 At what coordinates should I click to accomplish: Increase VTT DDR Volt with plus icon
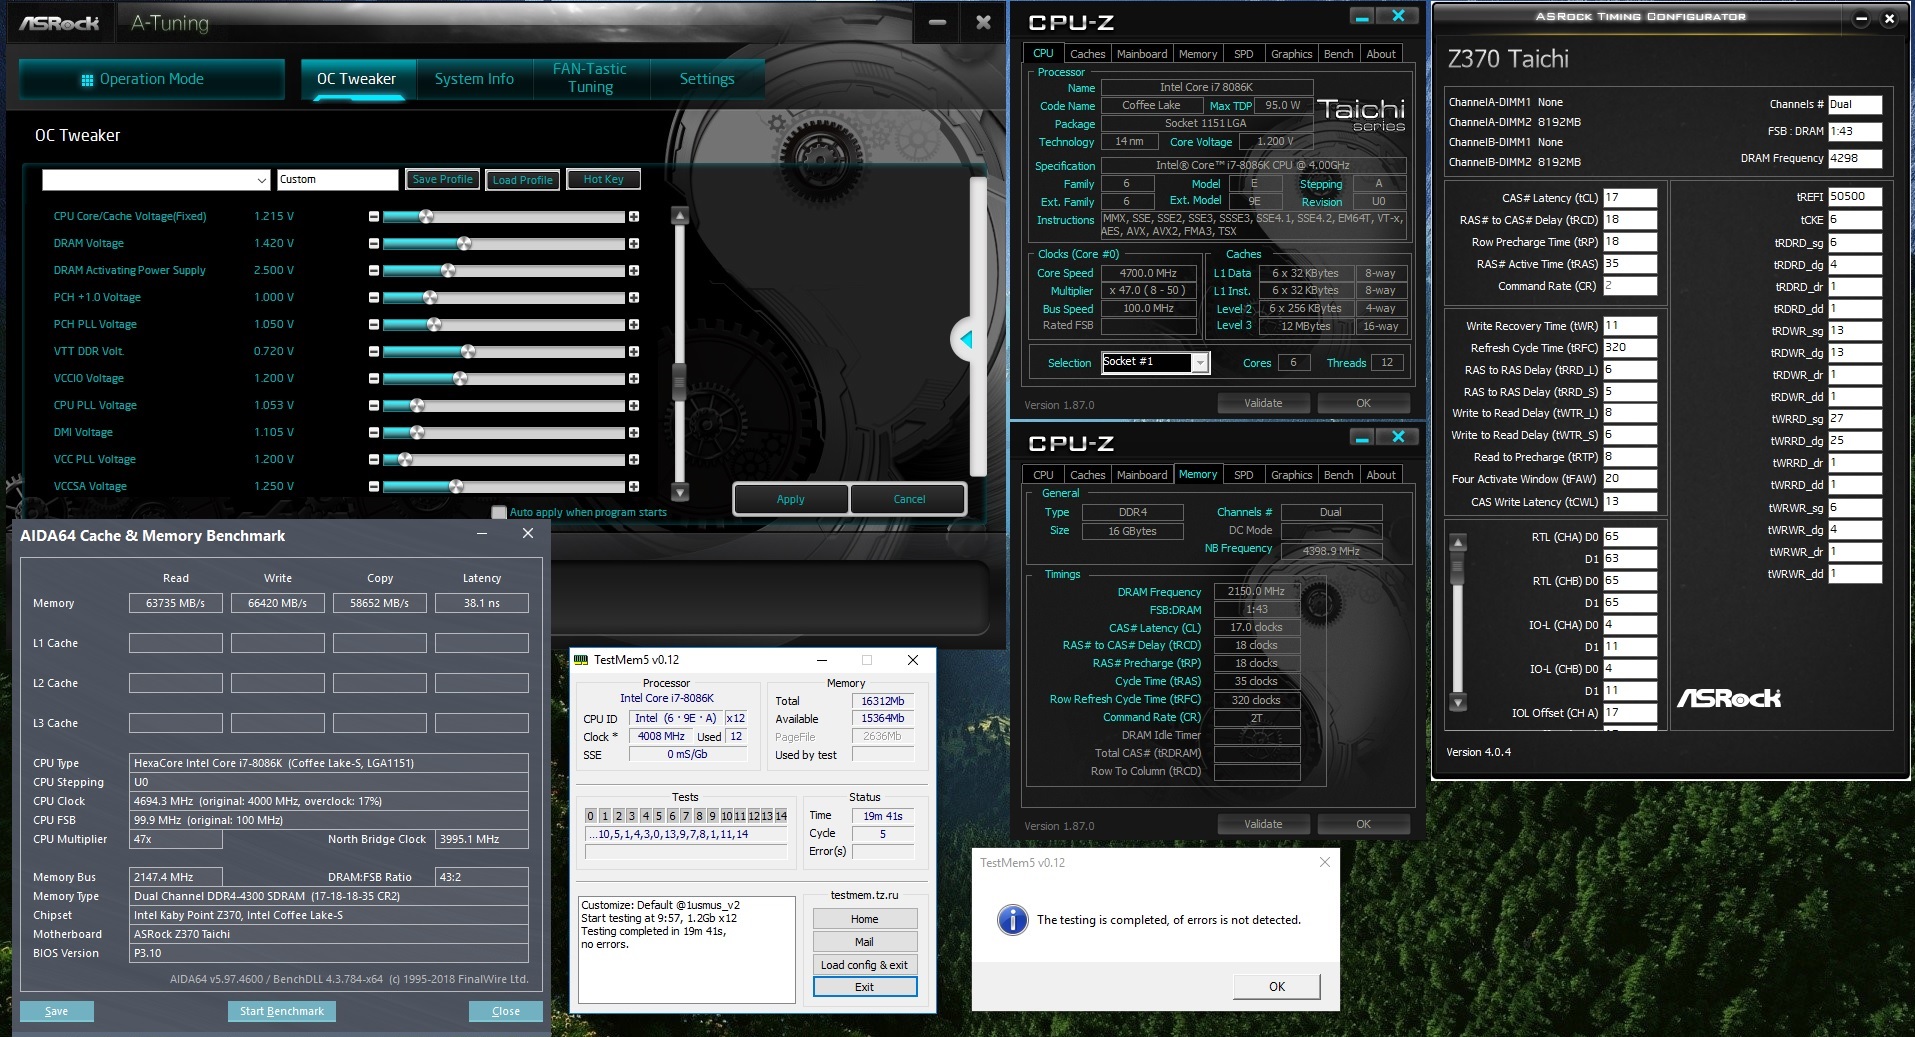634,352
